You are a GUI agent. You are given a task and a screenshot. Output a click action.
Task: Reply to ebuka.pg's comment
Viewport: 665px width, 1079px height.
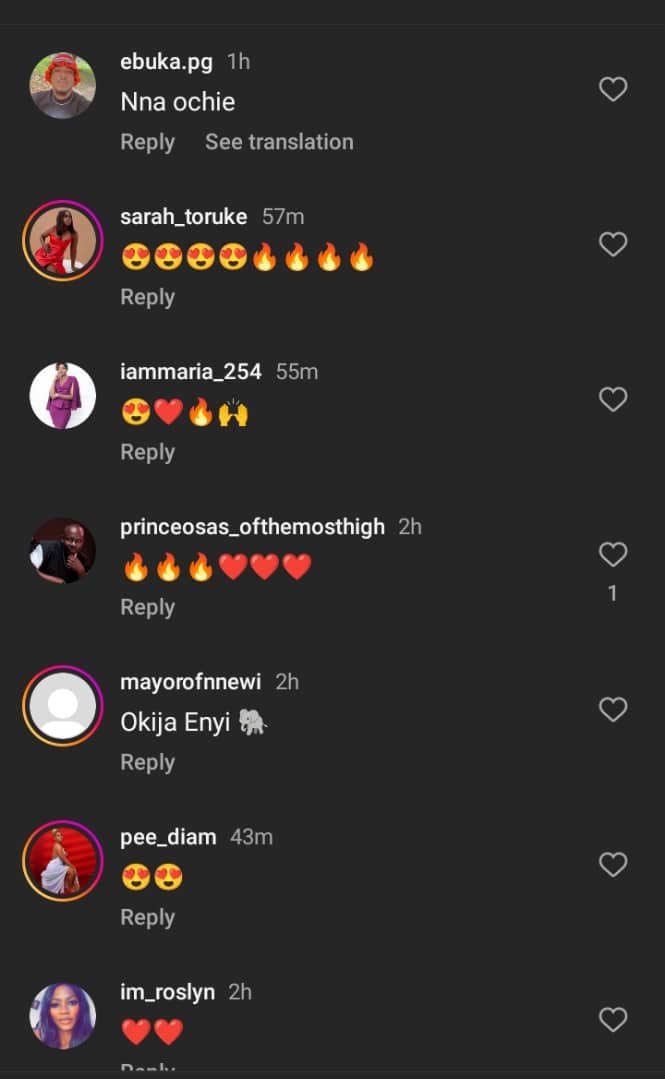tap(147, 142)
